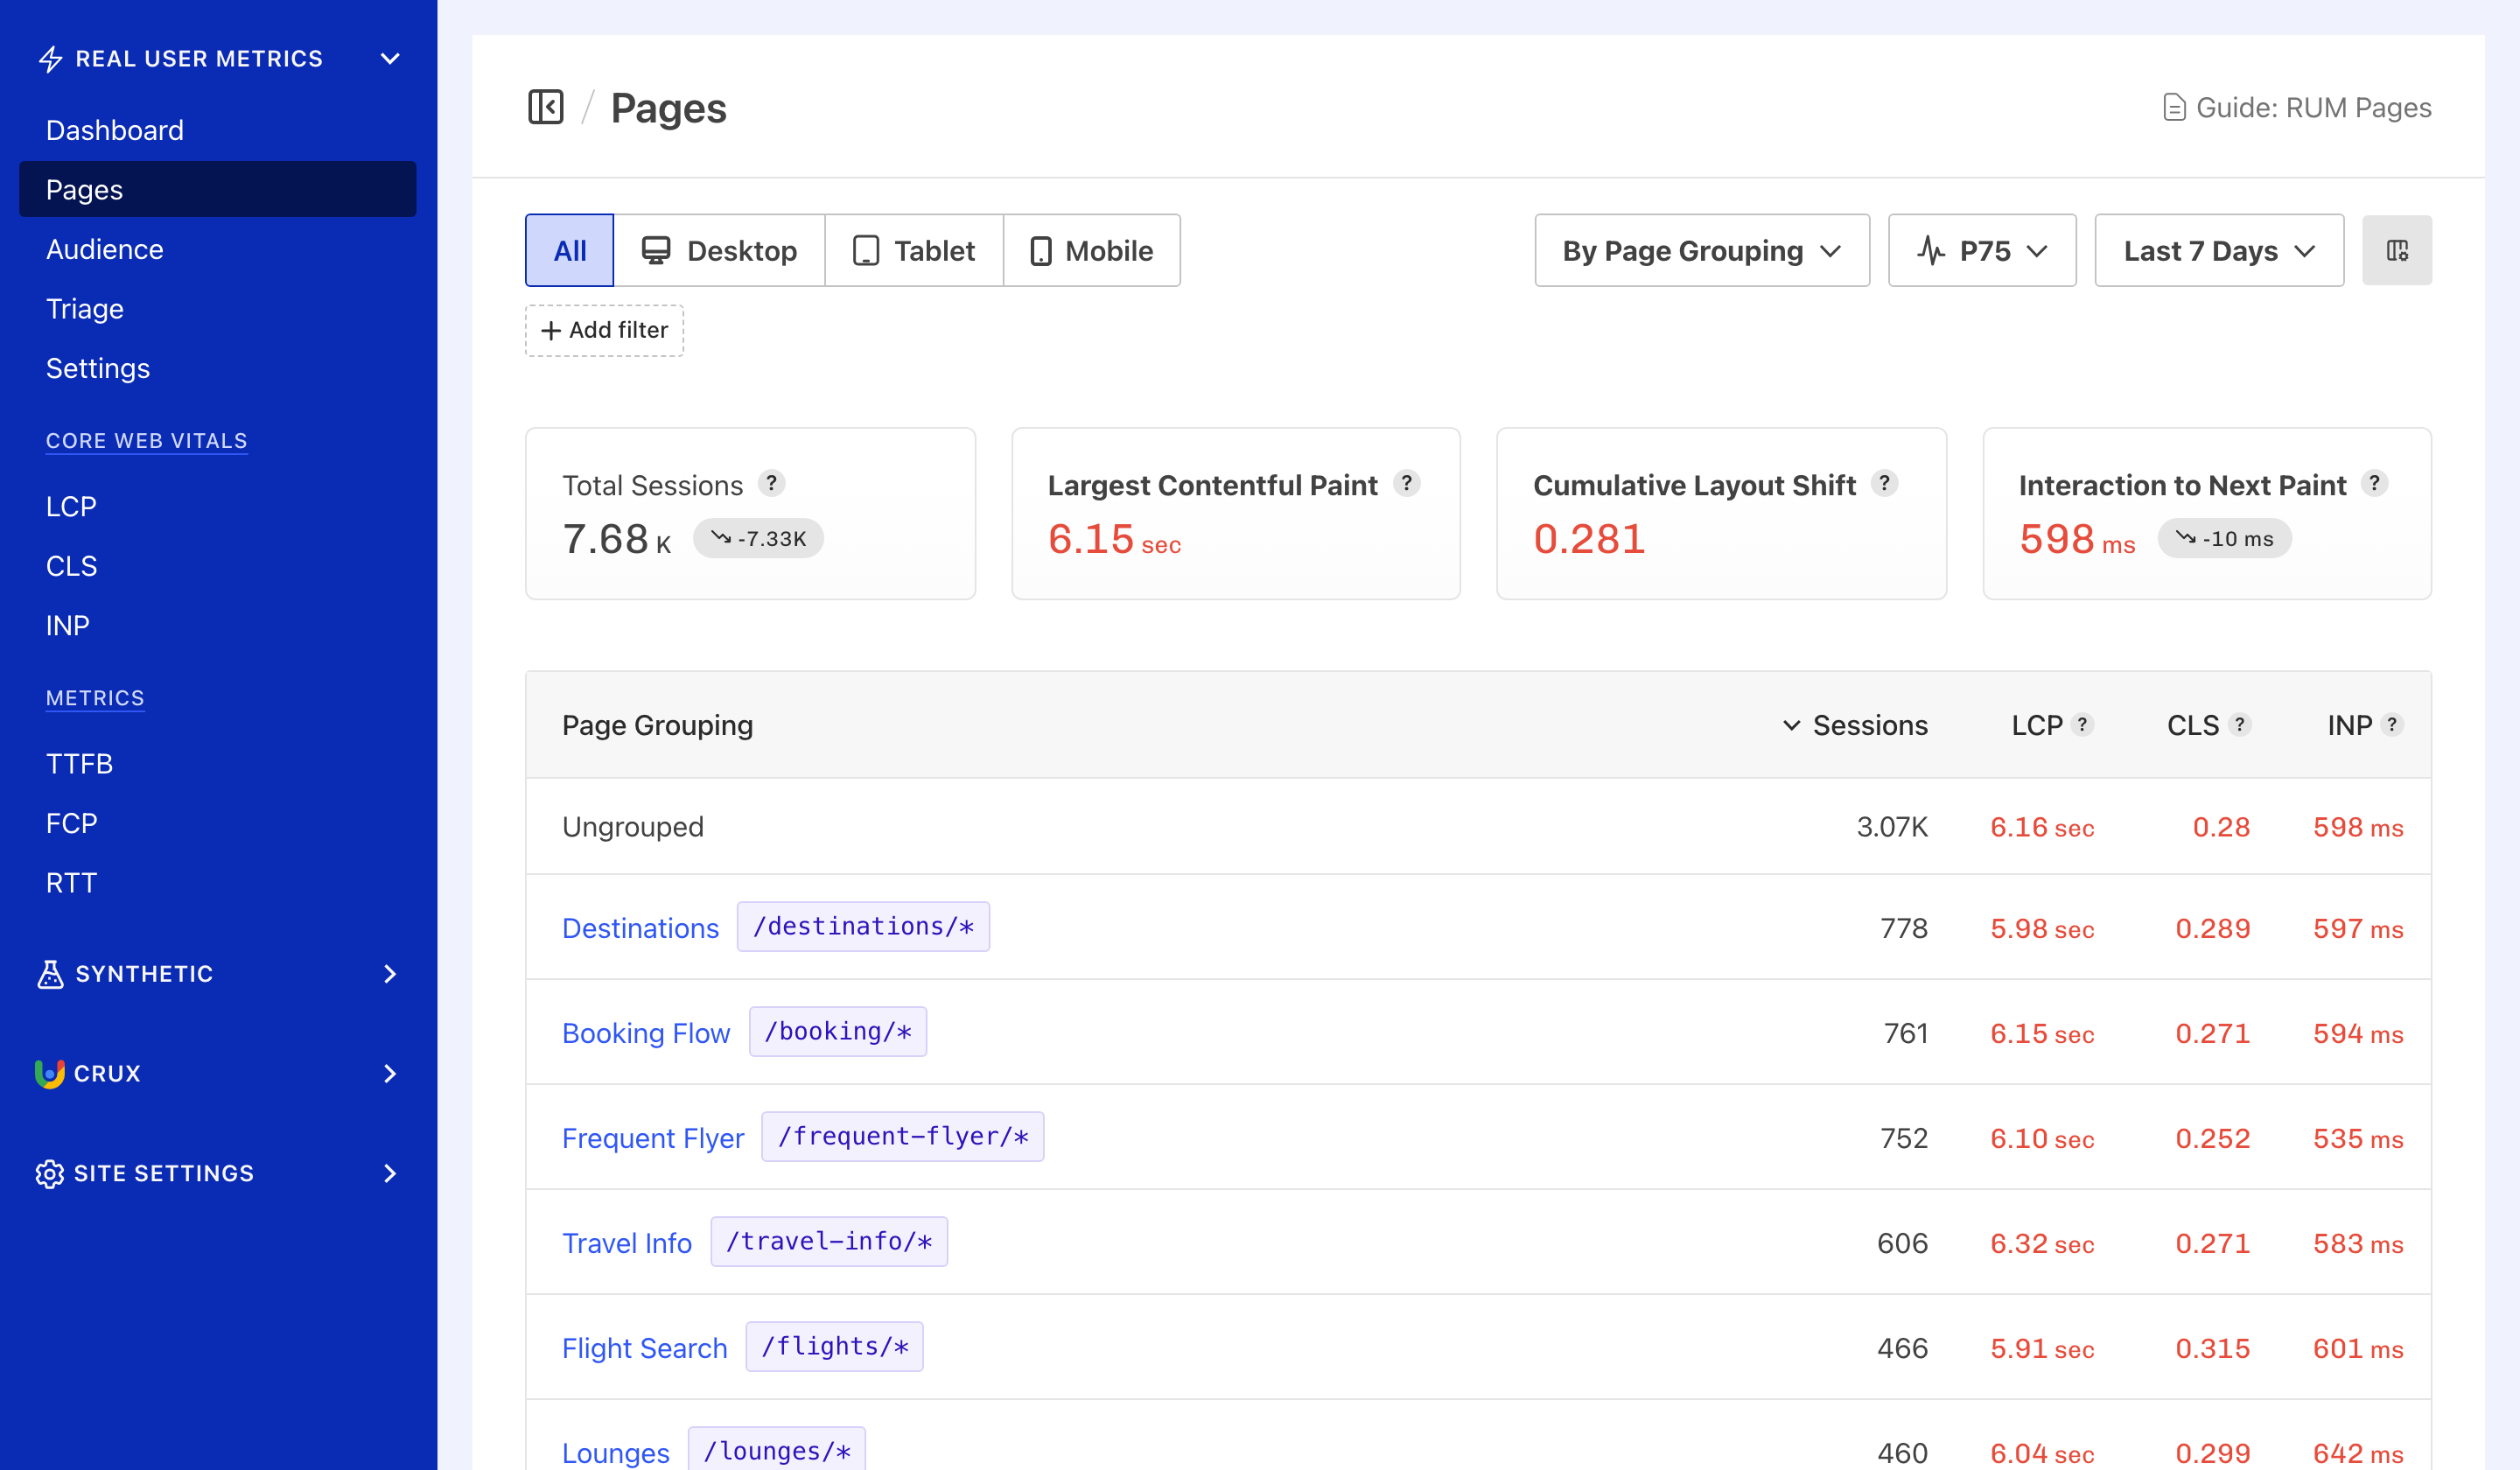Click the CrUX Chrome icon in sidebar
The image size is (2520, 1470).
50,1073
